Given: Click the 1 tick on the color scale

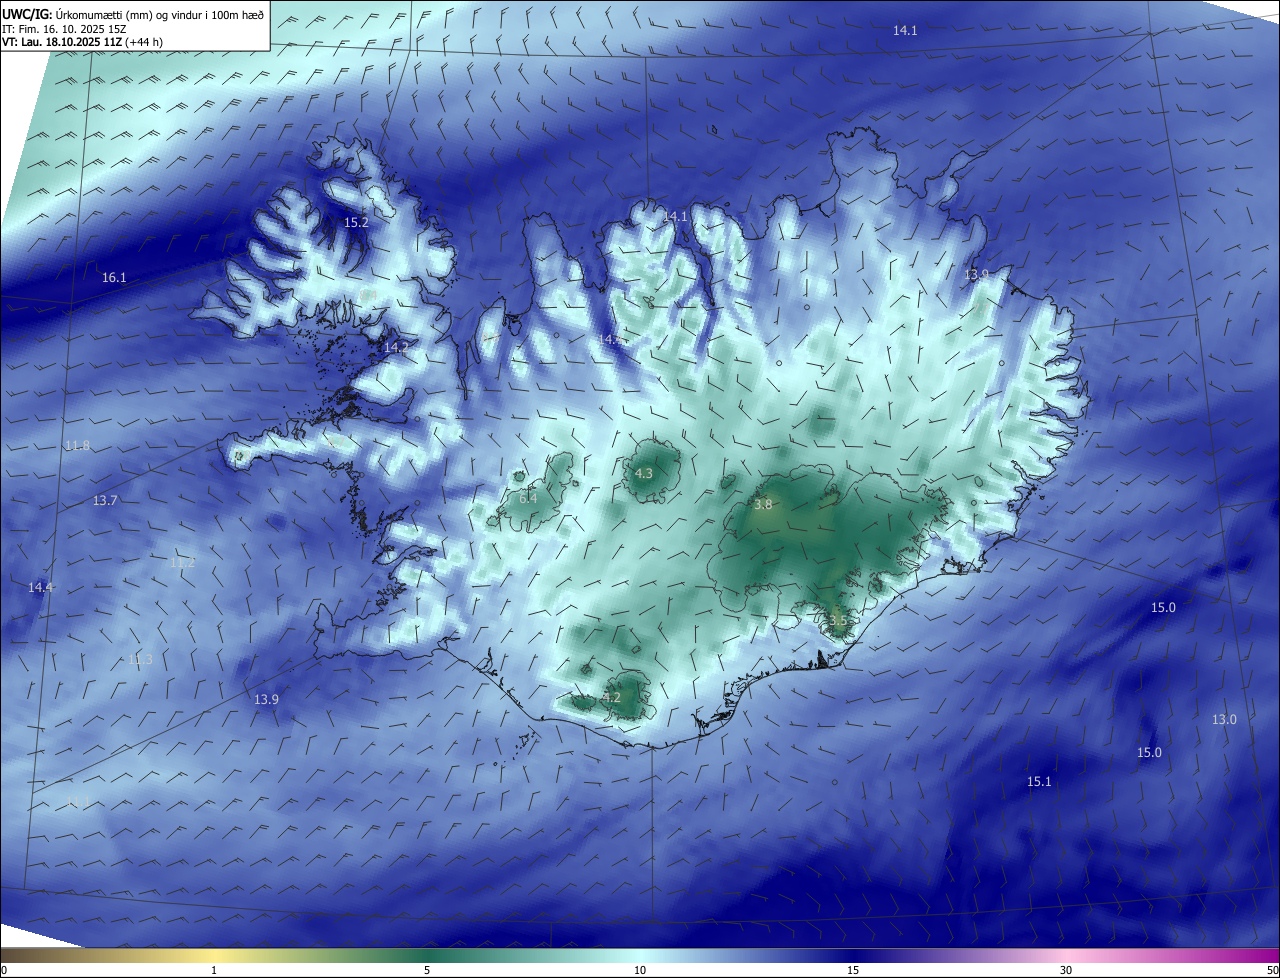Looking at the screenshot, I should coord(214,970).
